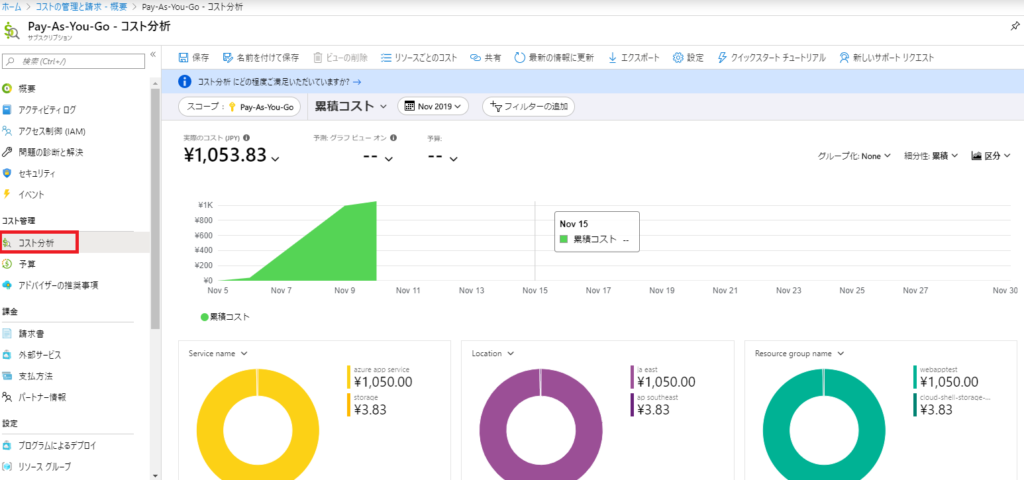
Task: Open Quickstart tutorial (クイックスタート チュートリアル) lightning icon
Action: click(x=722, y=57)
